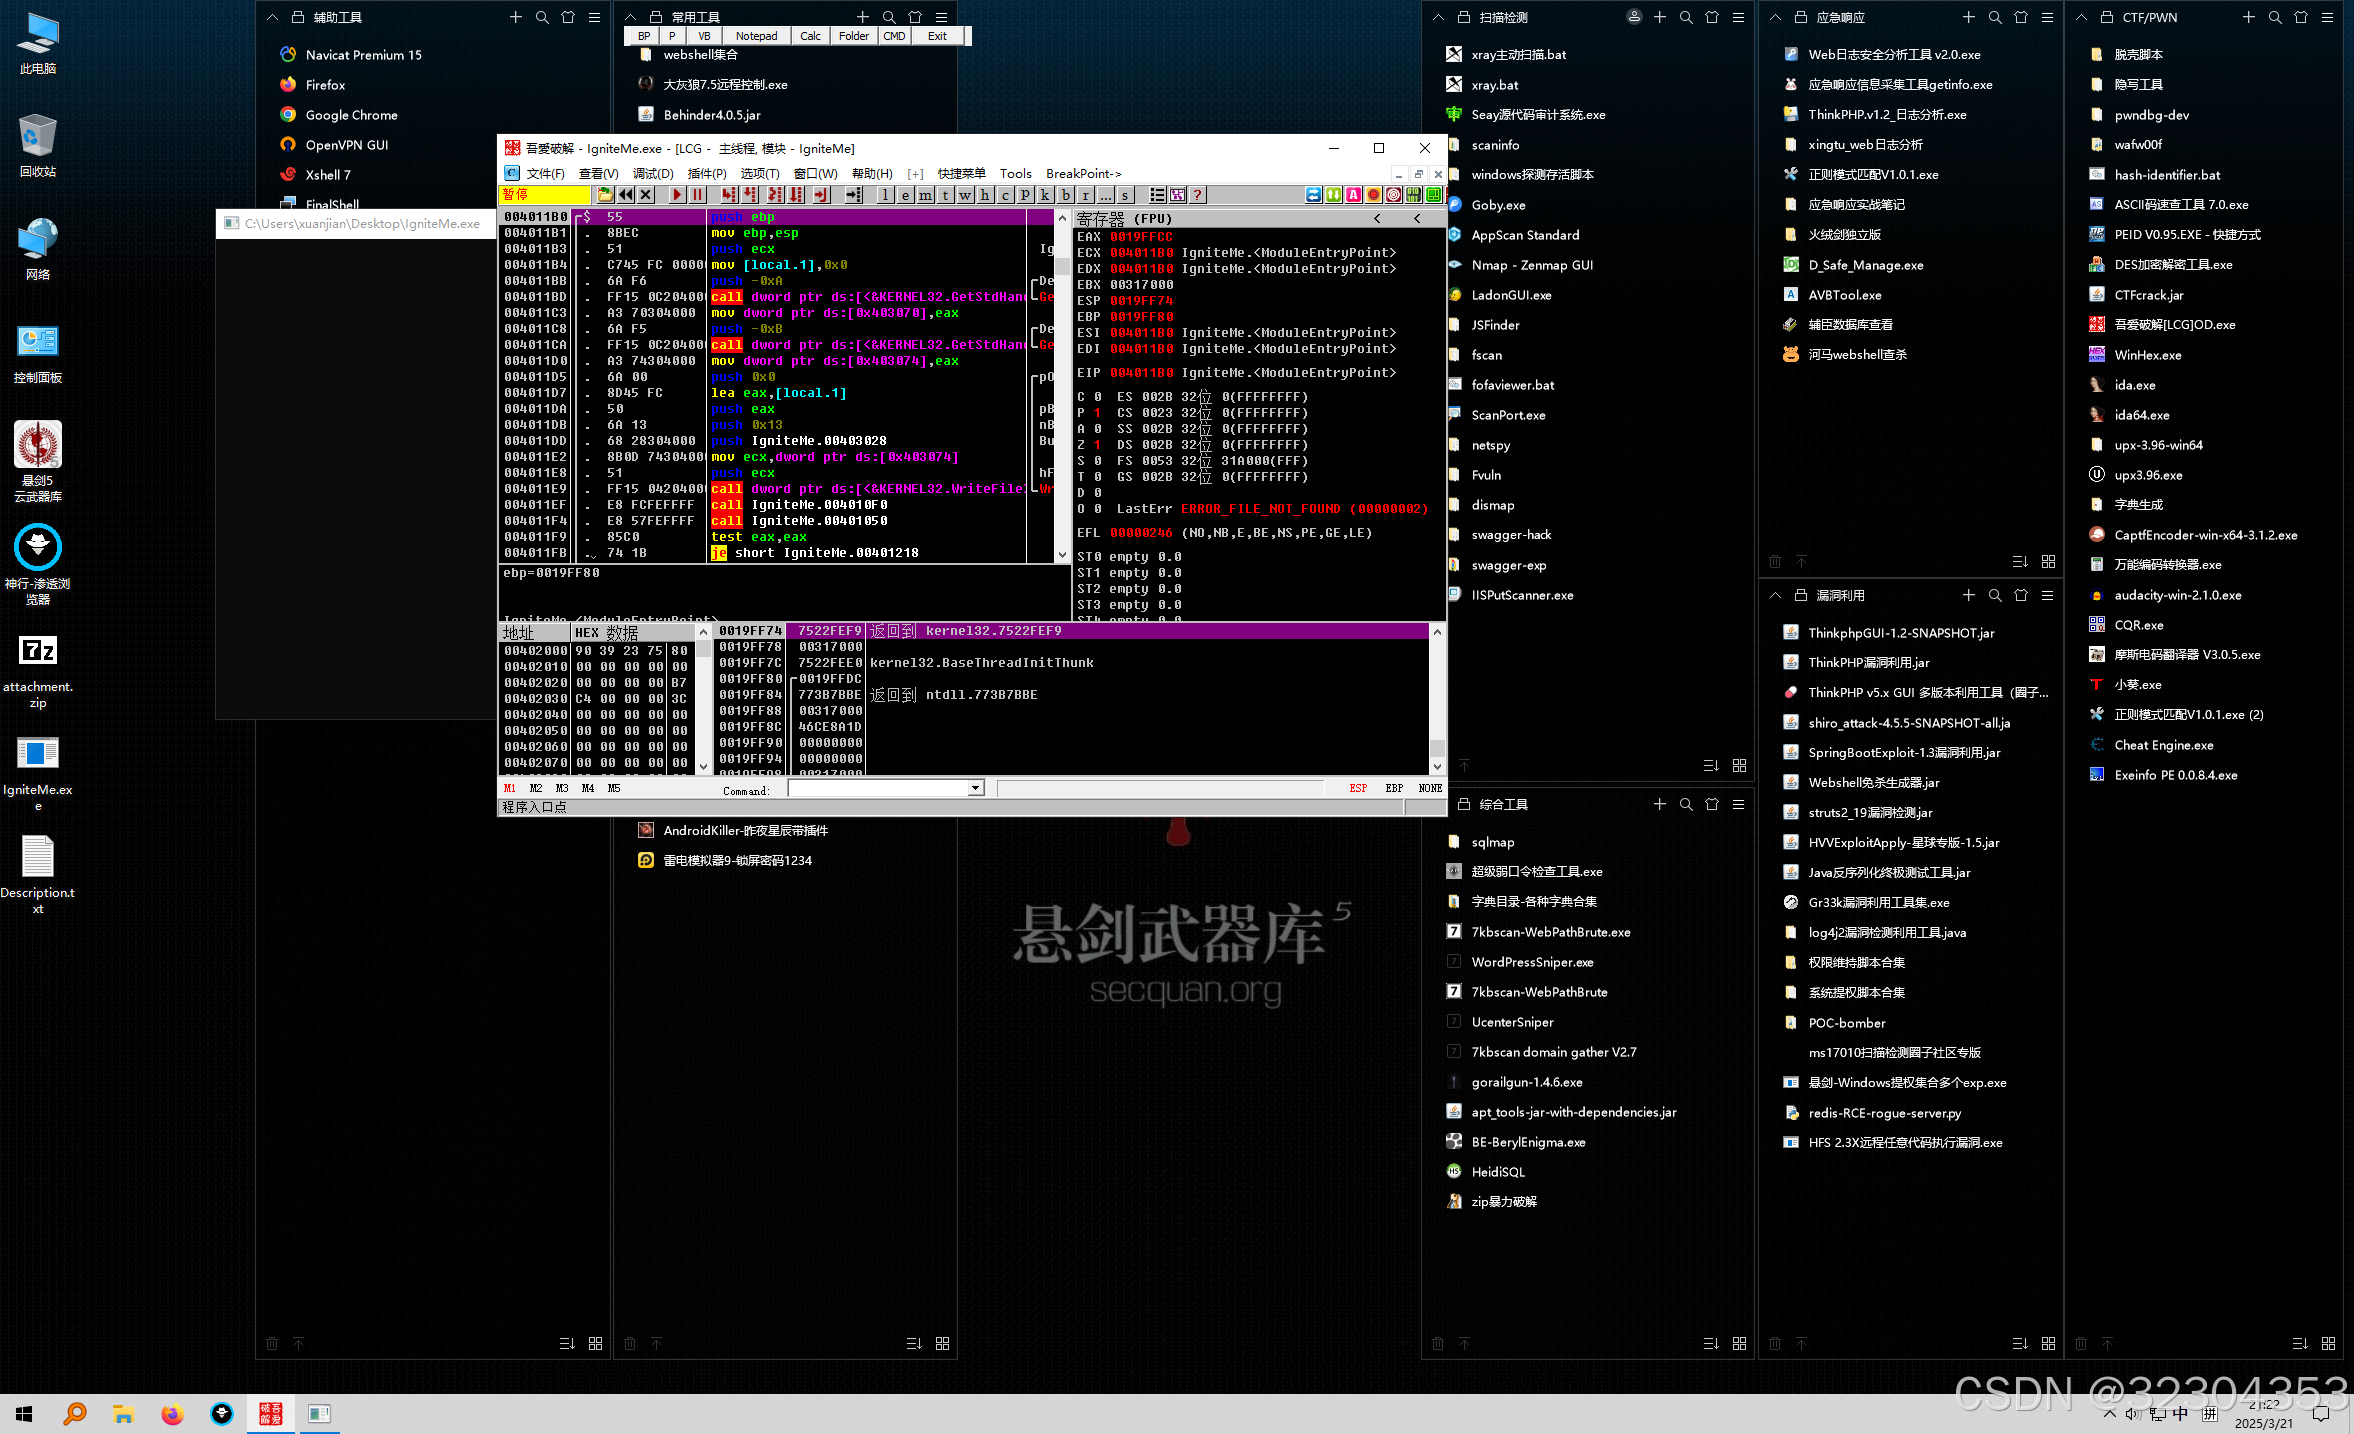Click the CMD quick launch button
The width and height of the screenshot is (2354, 1434).
click(x=894, y=36)
